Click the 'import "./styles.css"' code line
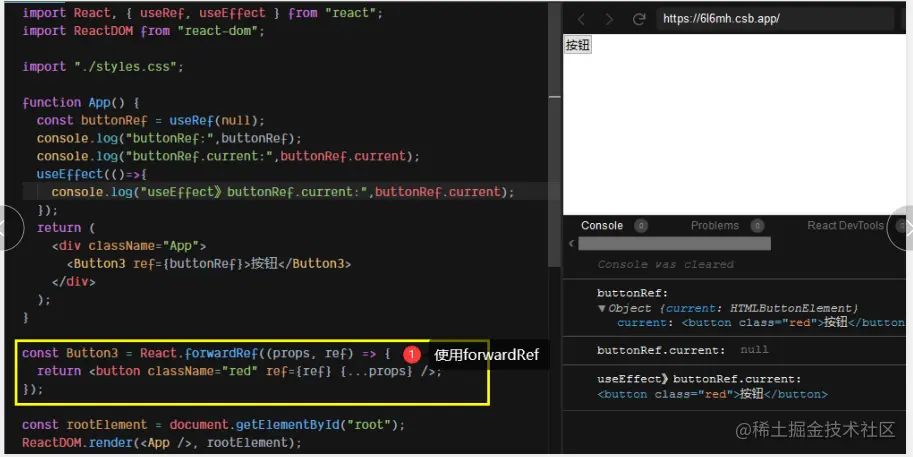The image size is (913, 457). coord(103,66)
